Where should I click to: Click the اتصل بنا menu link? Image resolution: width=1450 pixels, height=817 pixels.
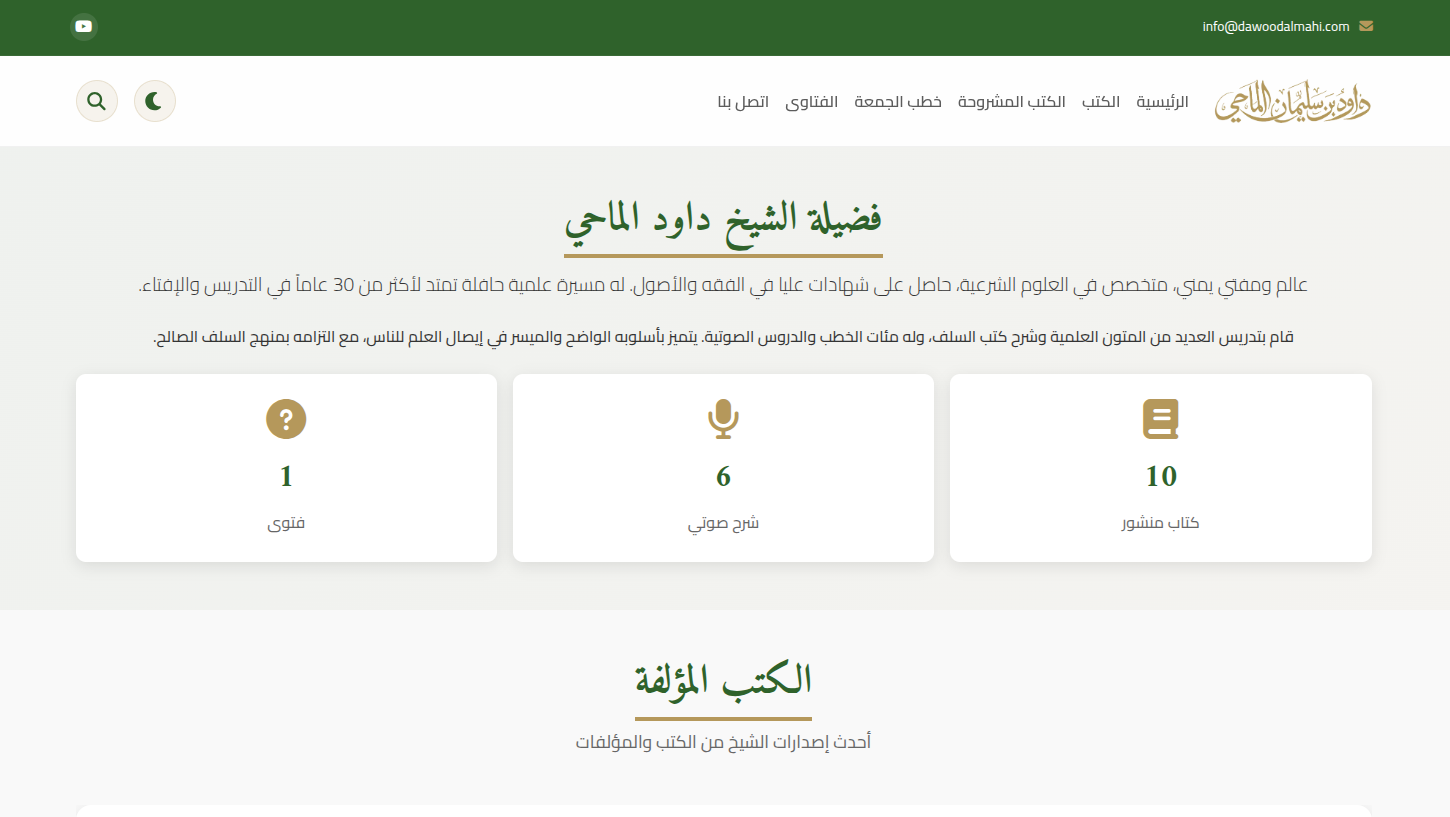coord(743,102)
